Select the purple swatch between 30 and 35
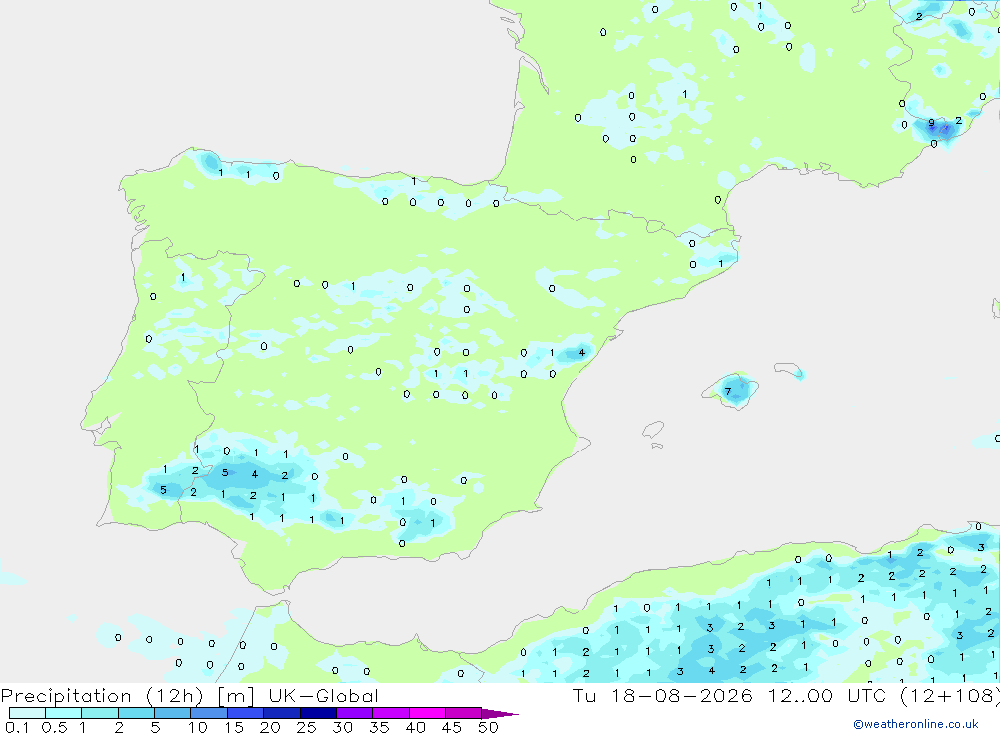Viewport: 1000px width, 733px height. click(354, 713)
